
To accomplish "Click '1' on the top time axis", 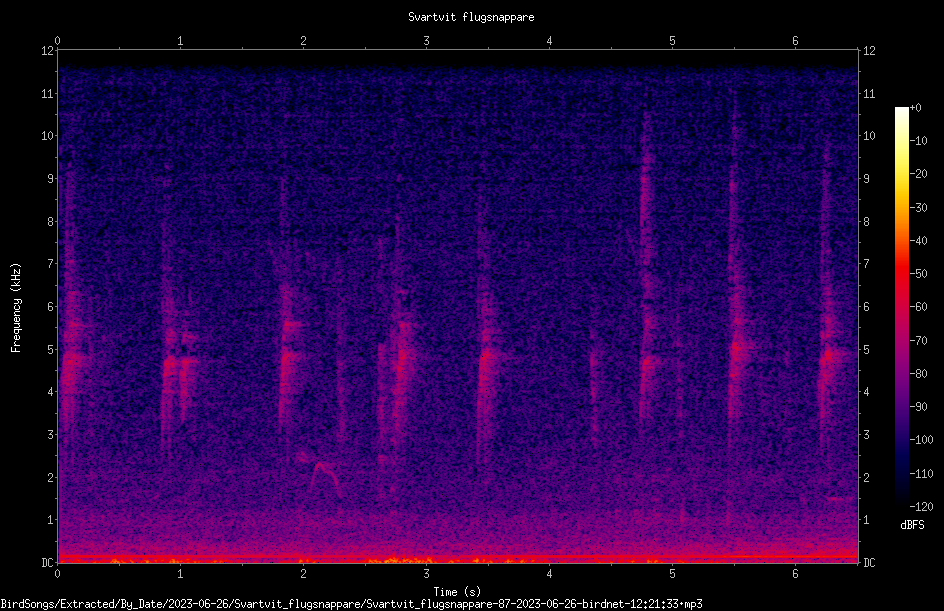I will point(180,41).
